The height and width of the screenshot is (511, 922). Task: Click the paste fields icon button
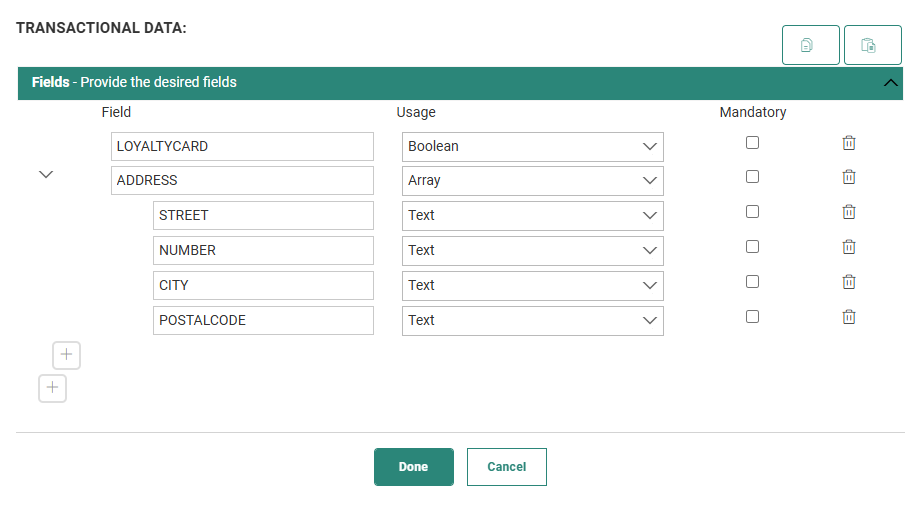[x=872, y=45]
